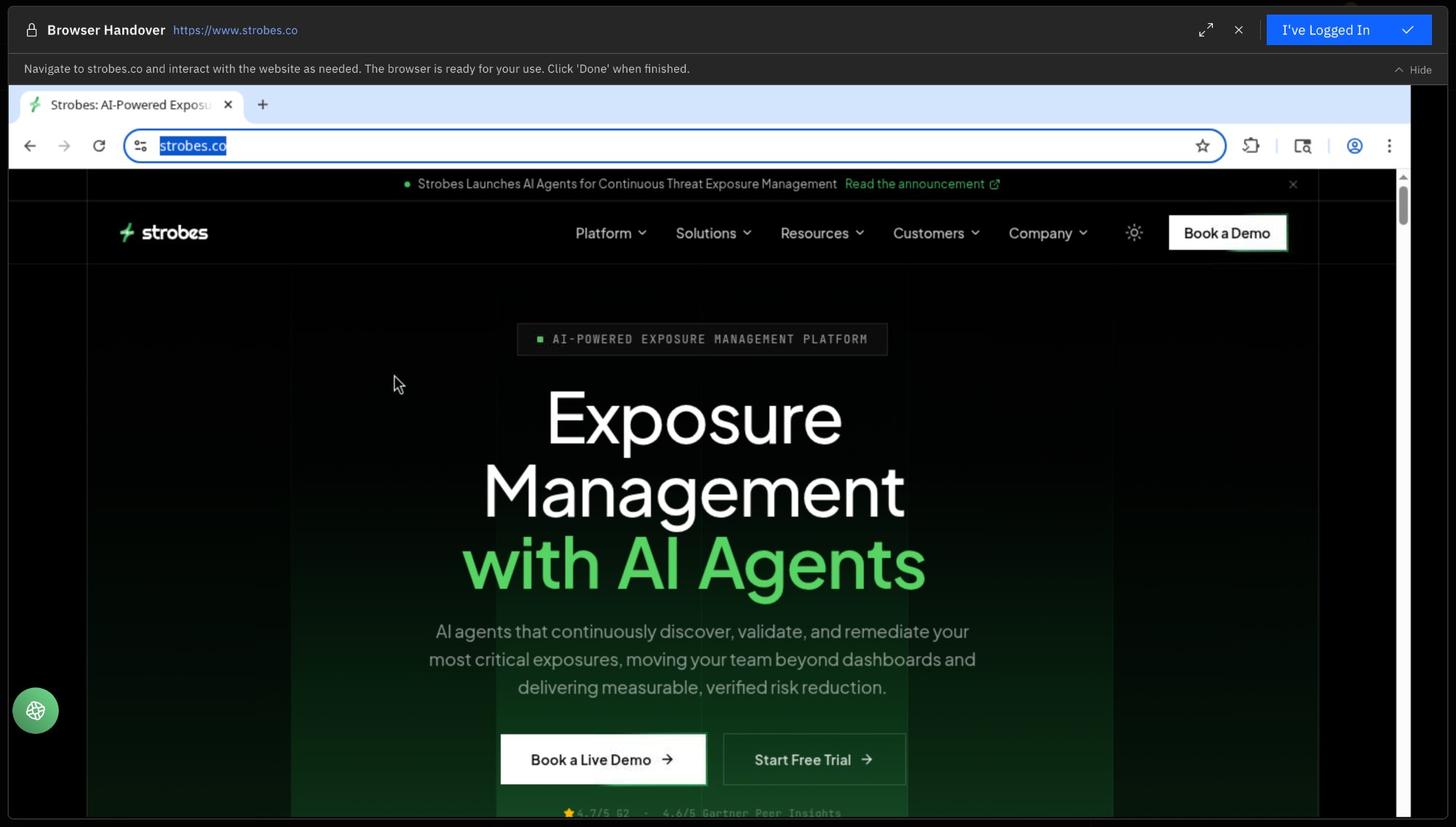Close the Strobes browser tab
The image size is (1456, 827).
pos(228,105)
